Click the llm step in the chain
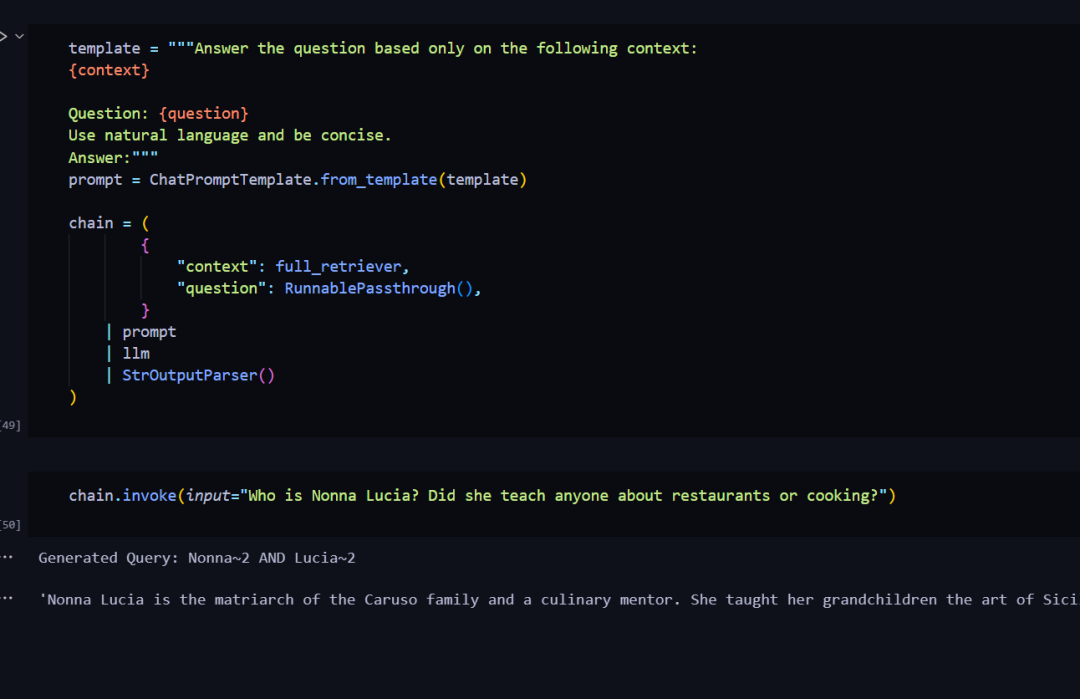This screenshot has height=699, width=1080. click(x=136, y=353)
